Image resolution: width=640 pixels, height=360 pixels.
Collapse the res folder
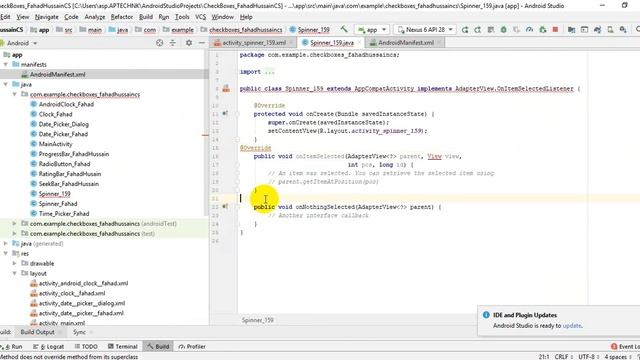(6, 253)
